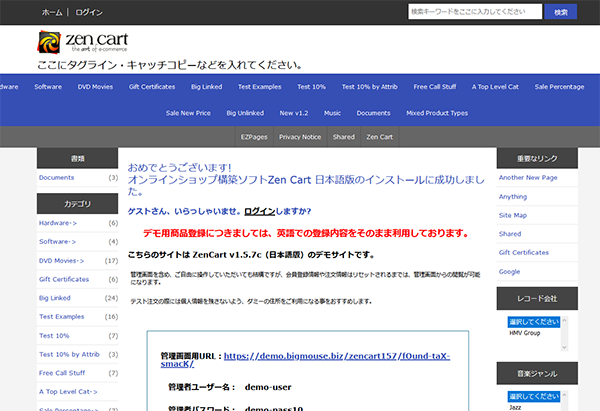Click the underlined ログイン link in greeting

click(260, 211)
